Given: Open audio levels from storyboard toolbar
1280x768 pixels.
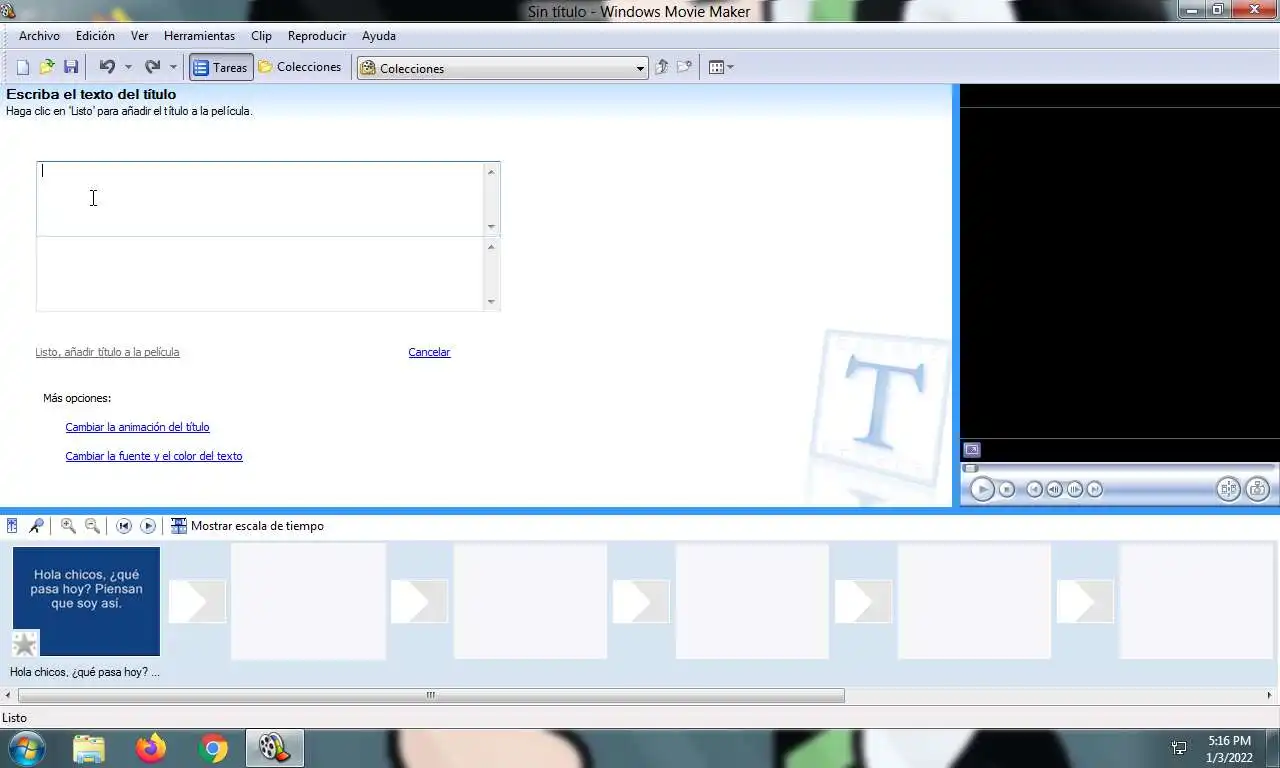Looking at the screenshot, I should coord(12,526).
